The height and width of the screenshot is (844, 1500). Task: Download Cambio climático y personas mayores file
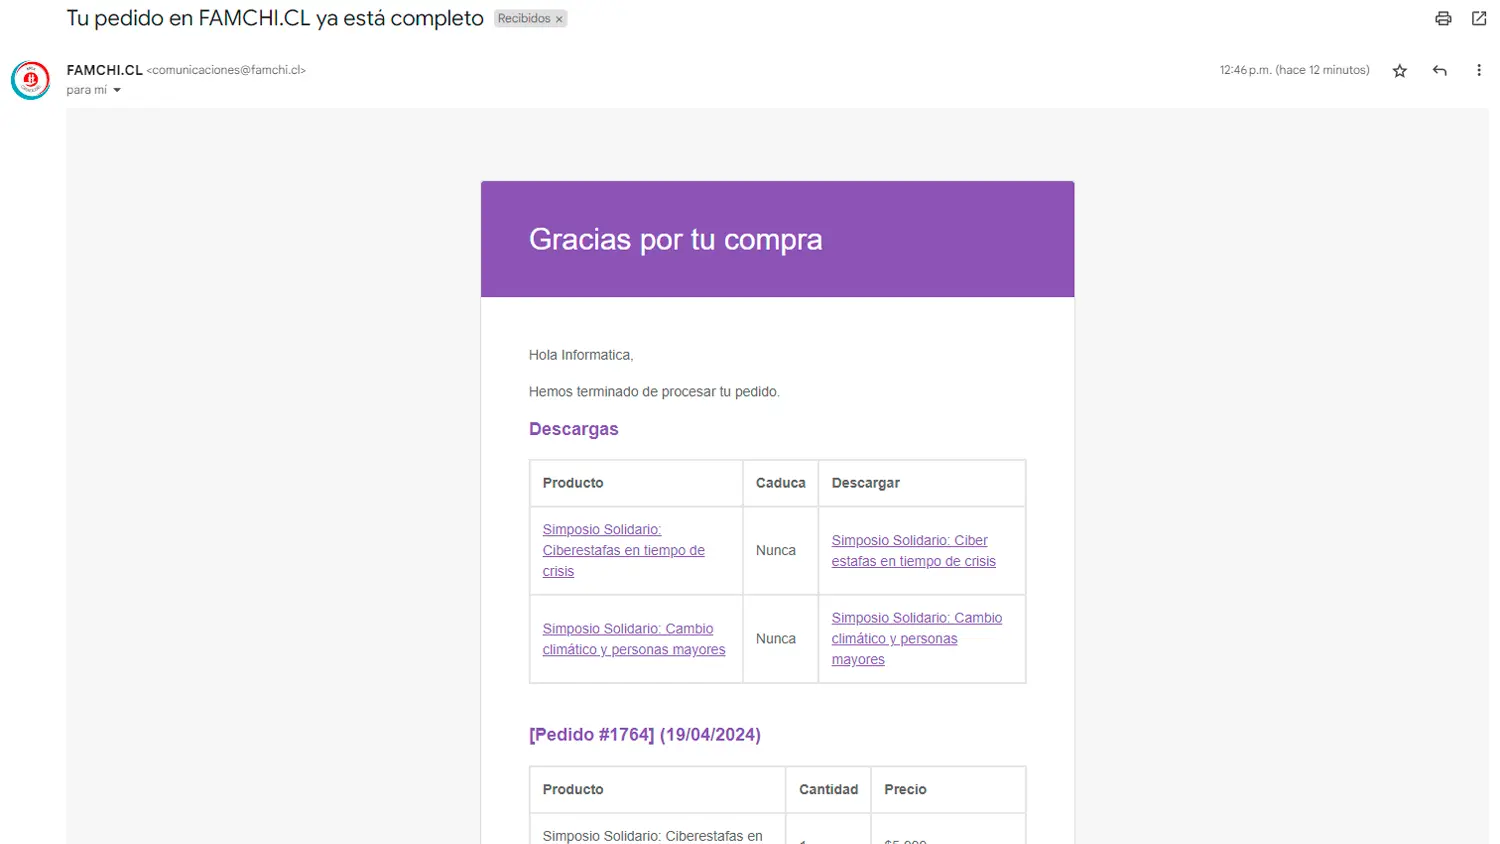[x=917, y=639]
